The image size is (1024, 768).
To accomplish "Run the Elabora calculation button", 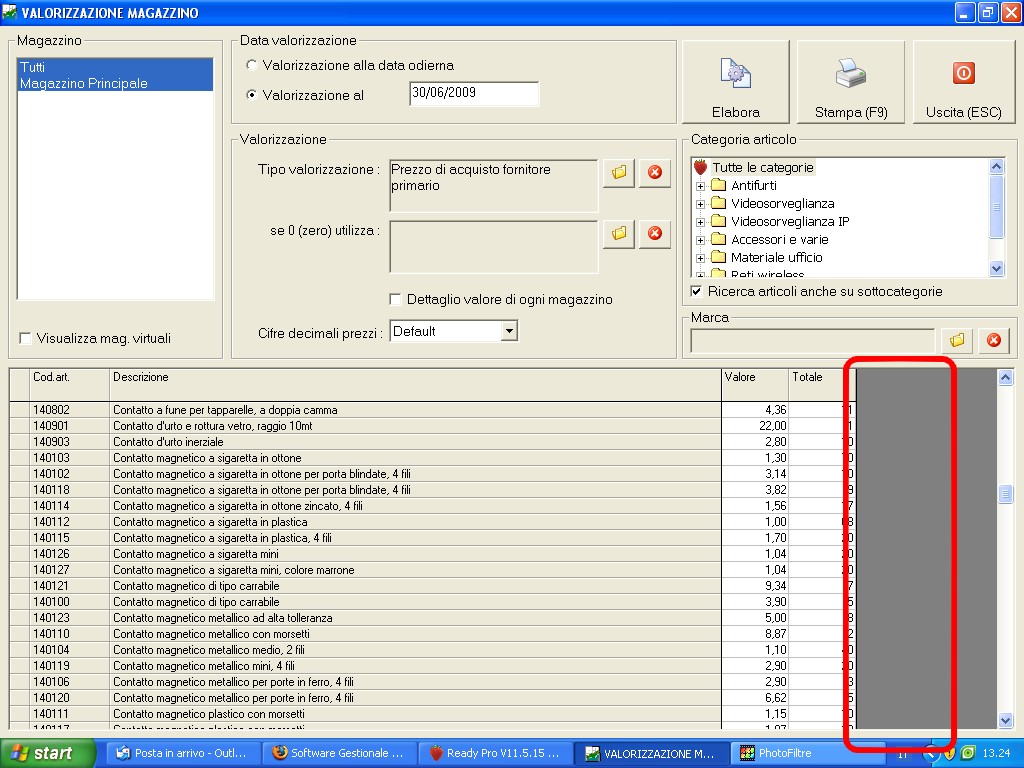I will point(735,82).
